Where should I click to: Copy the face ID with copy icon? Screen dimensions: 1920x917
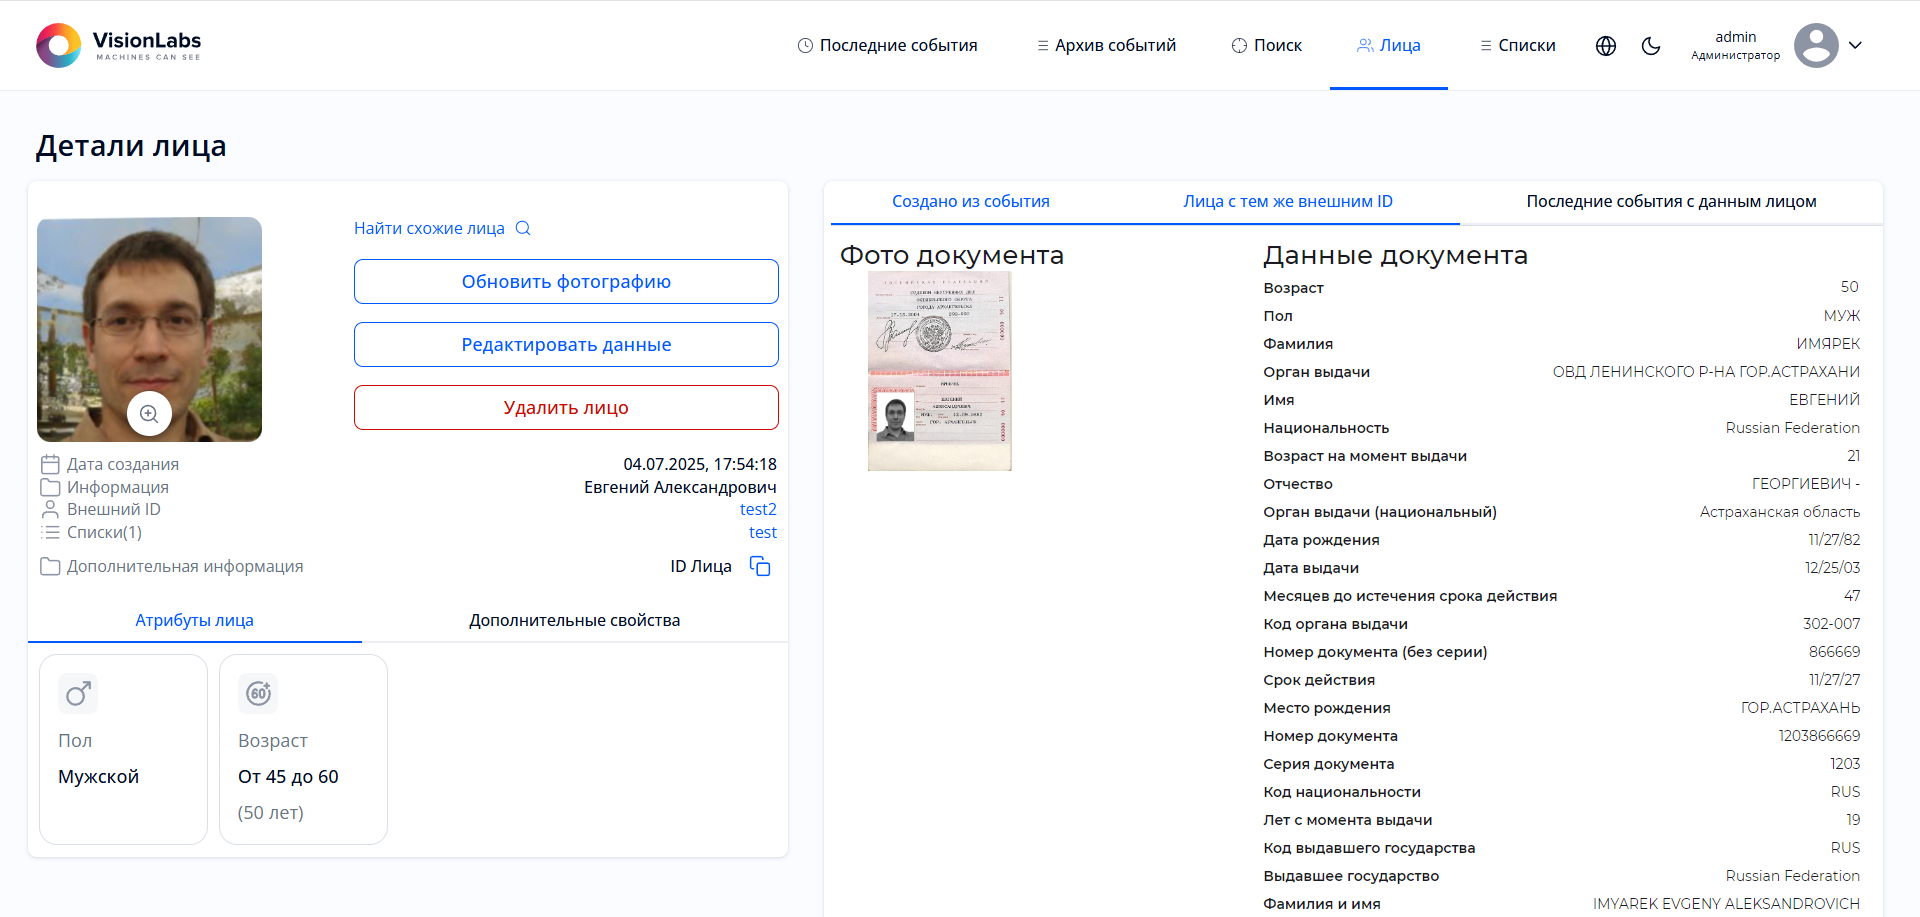point(760,566)
